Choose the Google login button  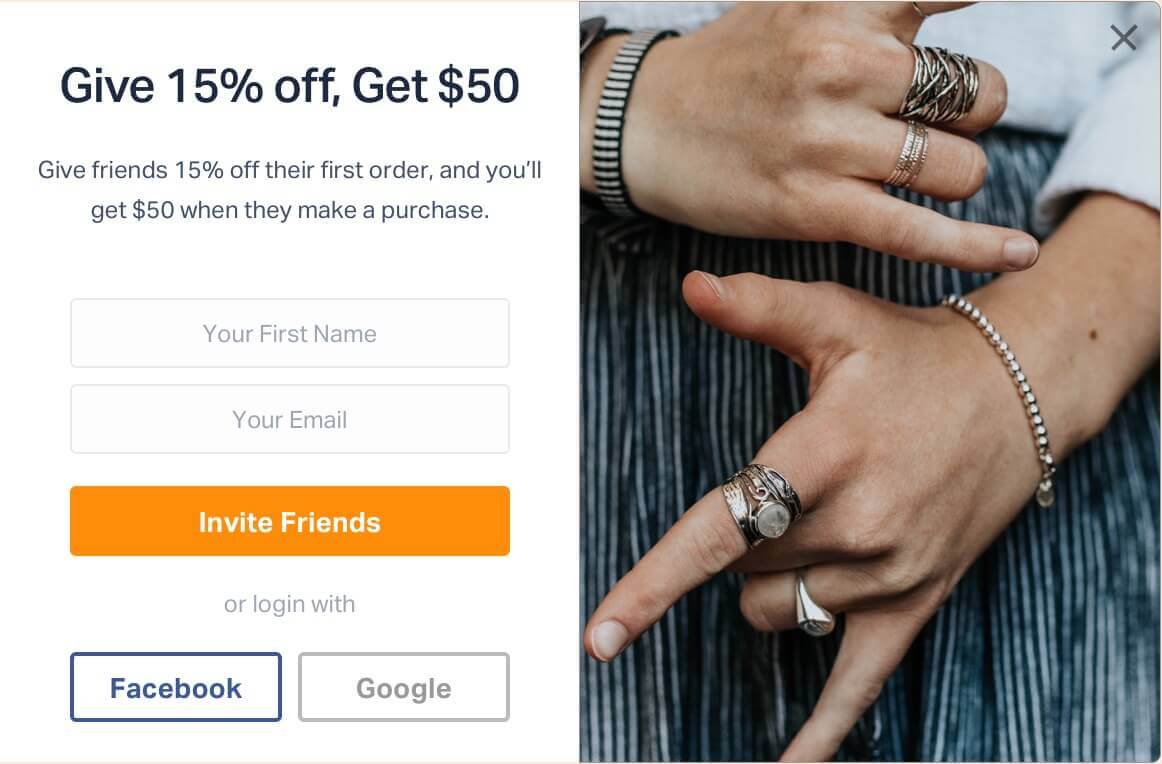pos(404,687)
